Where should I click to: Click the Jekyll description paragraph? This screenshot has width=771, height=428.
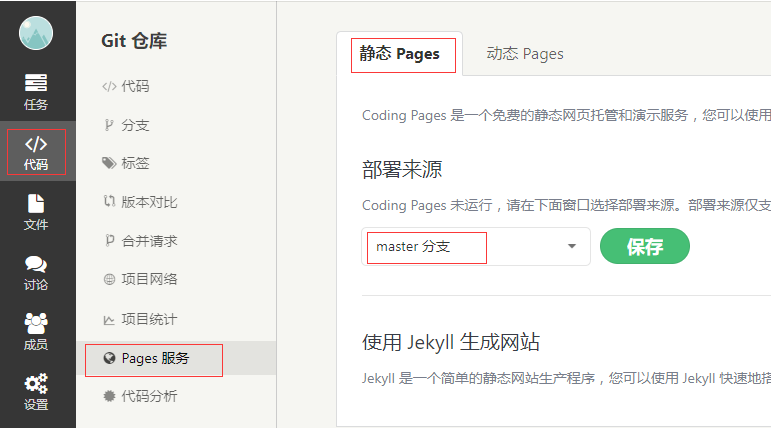pyautogui.click(x=566, y=378)
